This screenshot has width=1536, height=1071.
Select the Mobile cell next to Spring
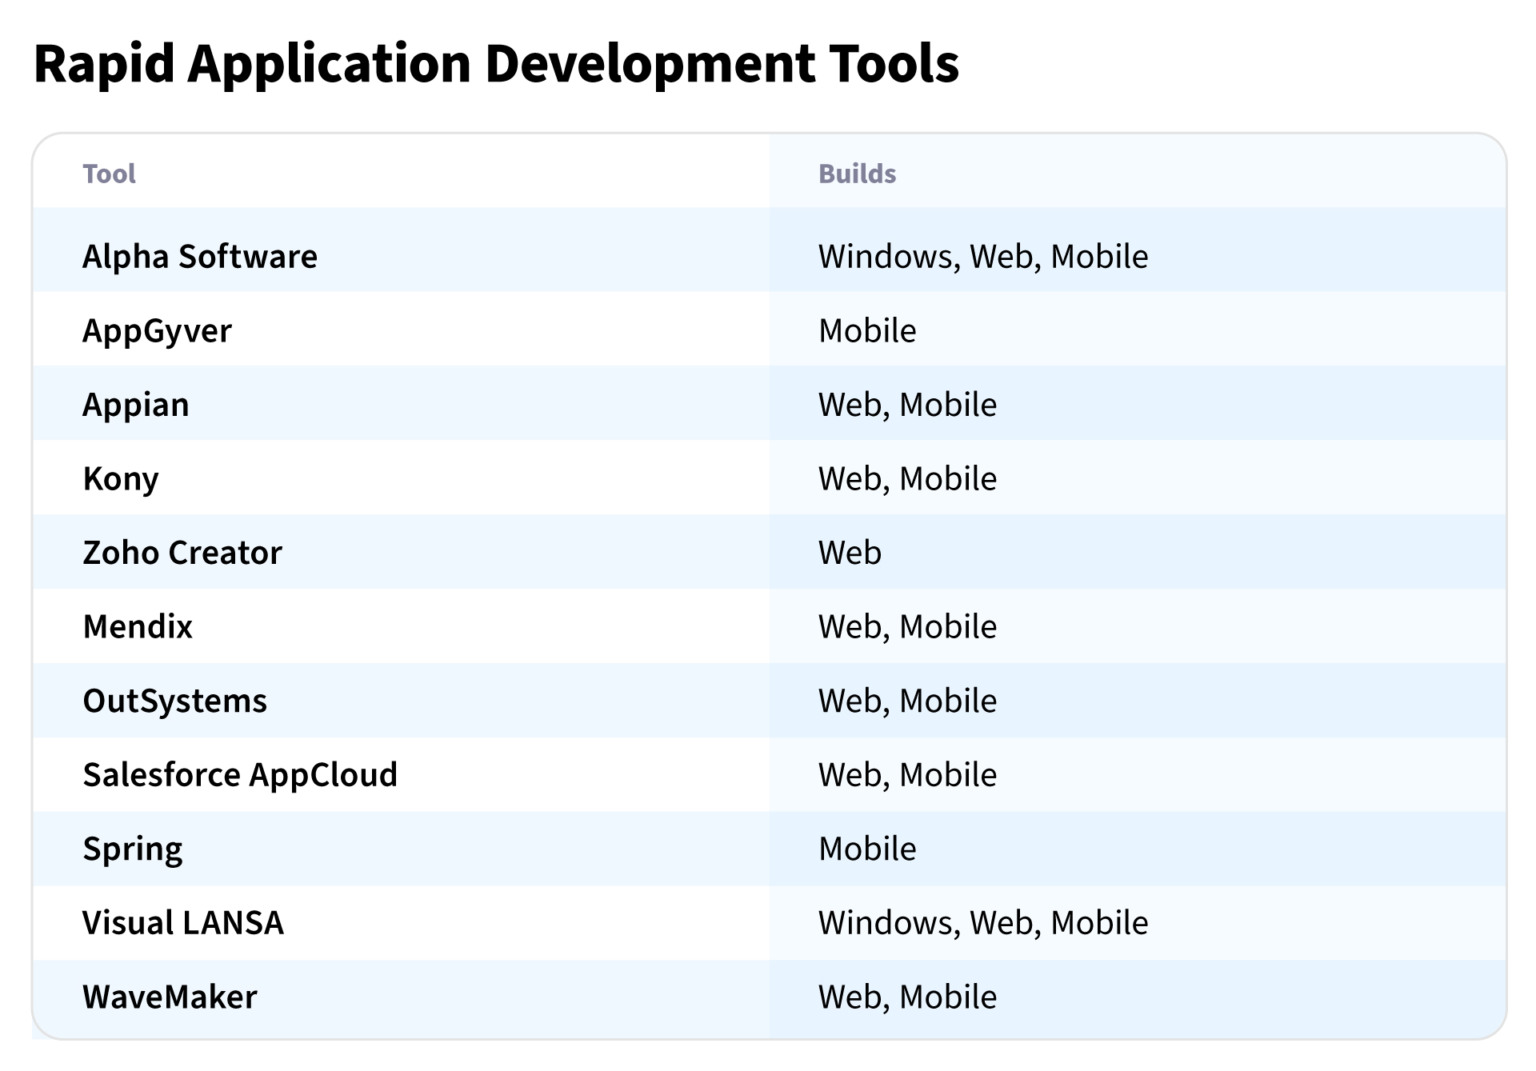867,848
